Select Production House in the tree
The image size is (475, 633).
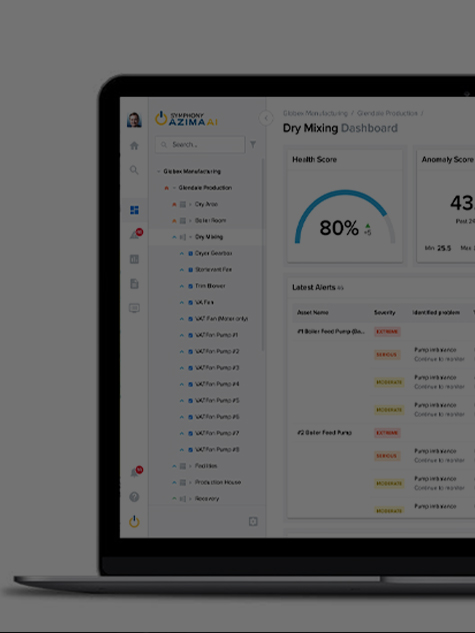tap(218, 482)
